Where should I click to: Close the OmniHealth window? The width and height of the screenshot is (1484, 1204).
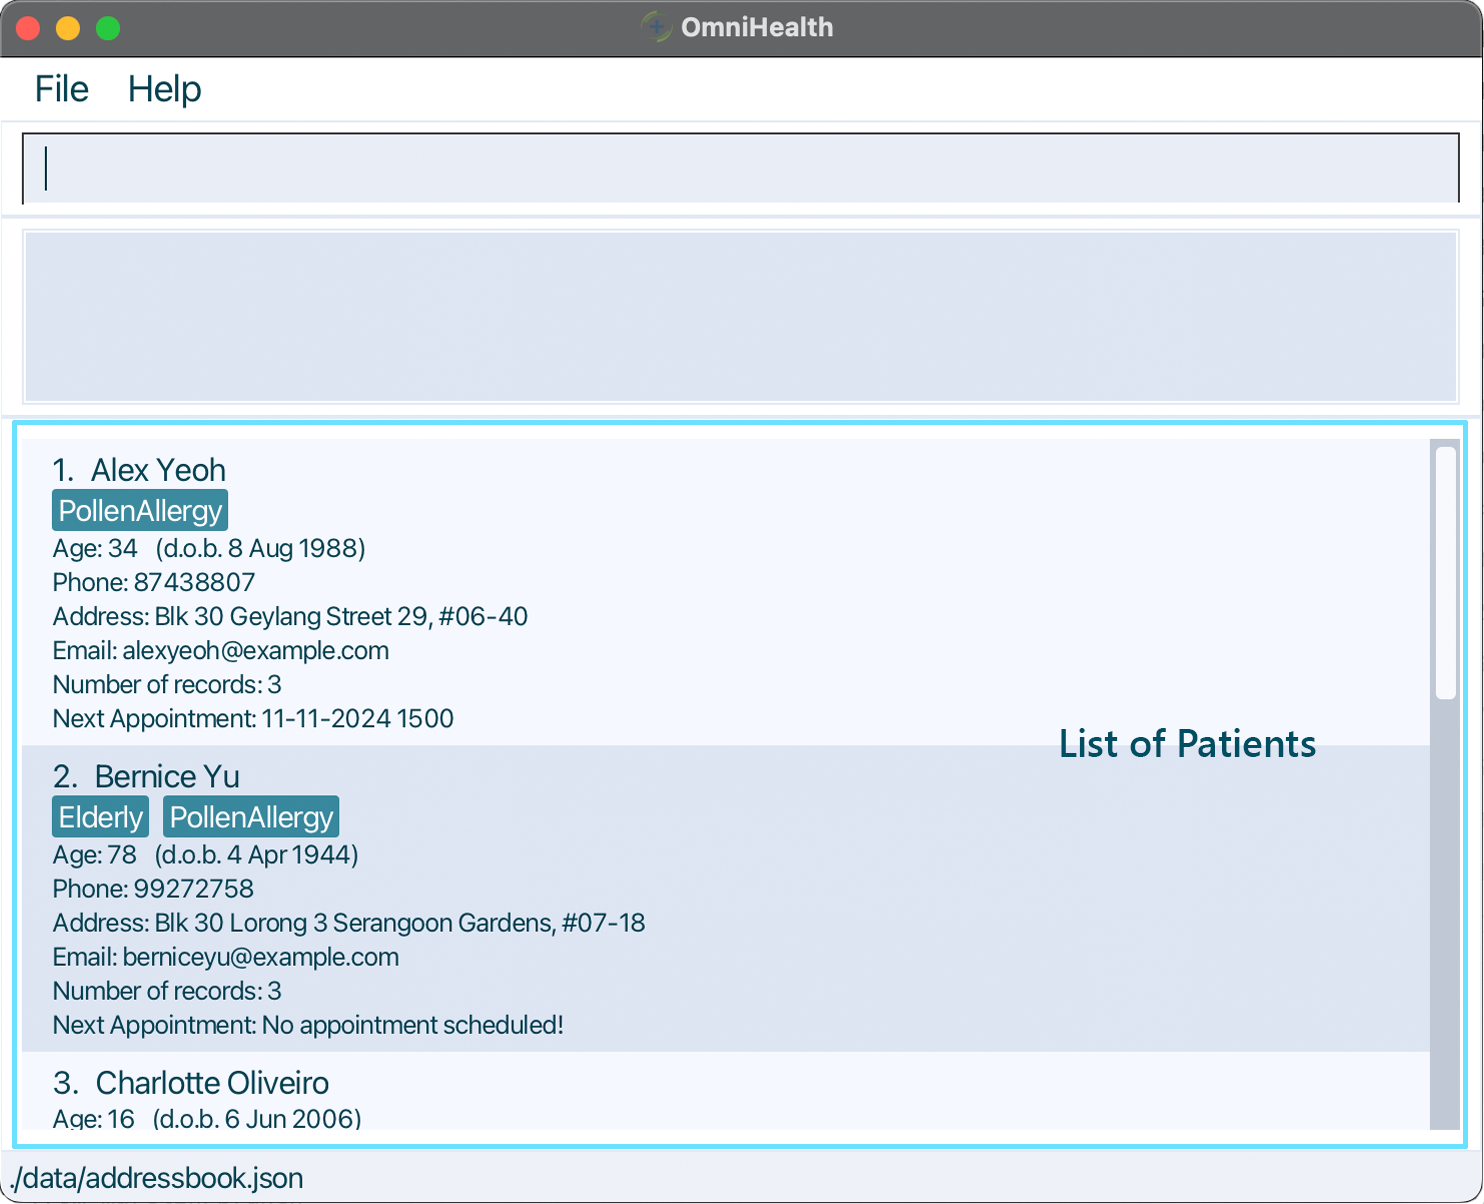29,28
